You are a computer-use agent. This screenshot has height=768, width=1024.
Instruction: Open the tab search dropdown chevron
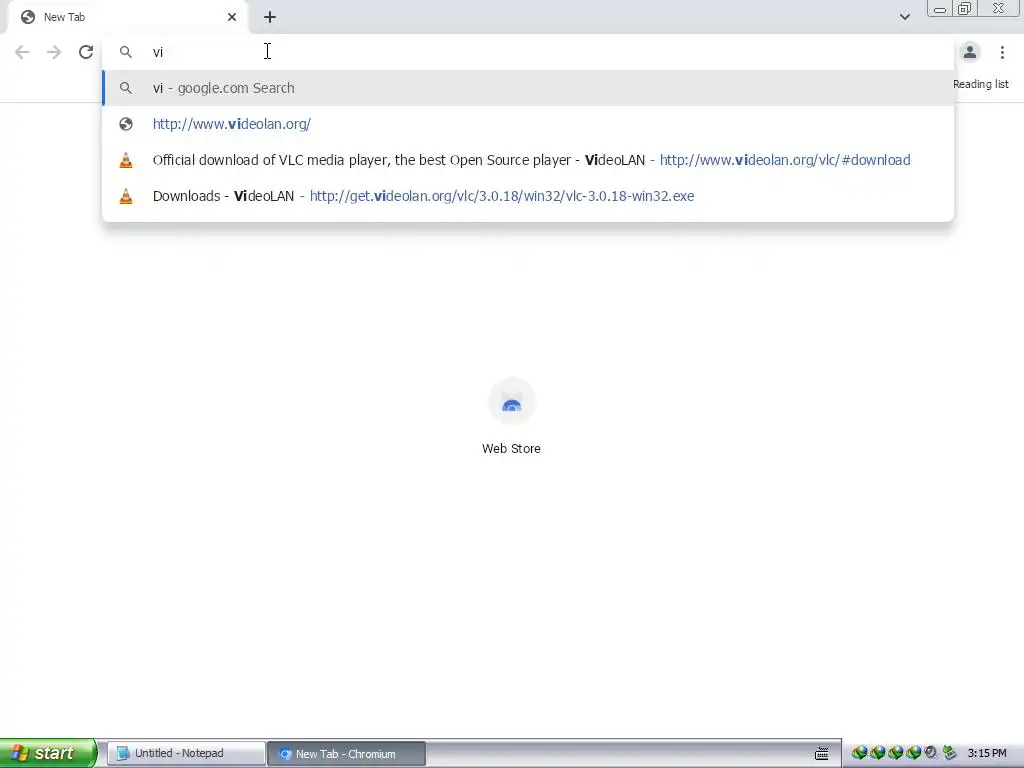click(904, 17)
